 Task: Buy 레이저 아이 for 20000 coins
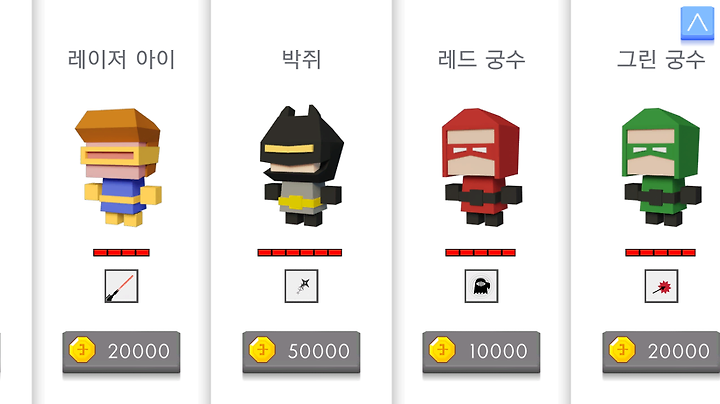pyautogui.click(x=121, y=352)
